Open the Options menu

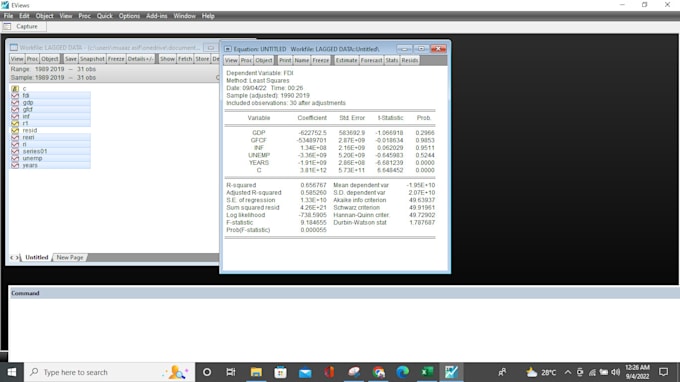[129, 16]
